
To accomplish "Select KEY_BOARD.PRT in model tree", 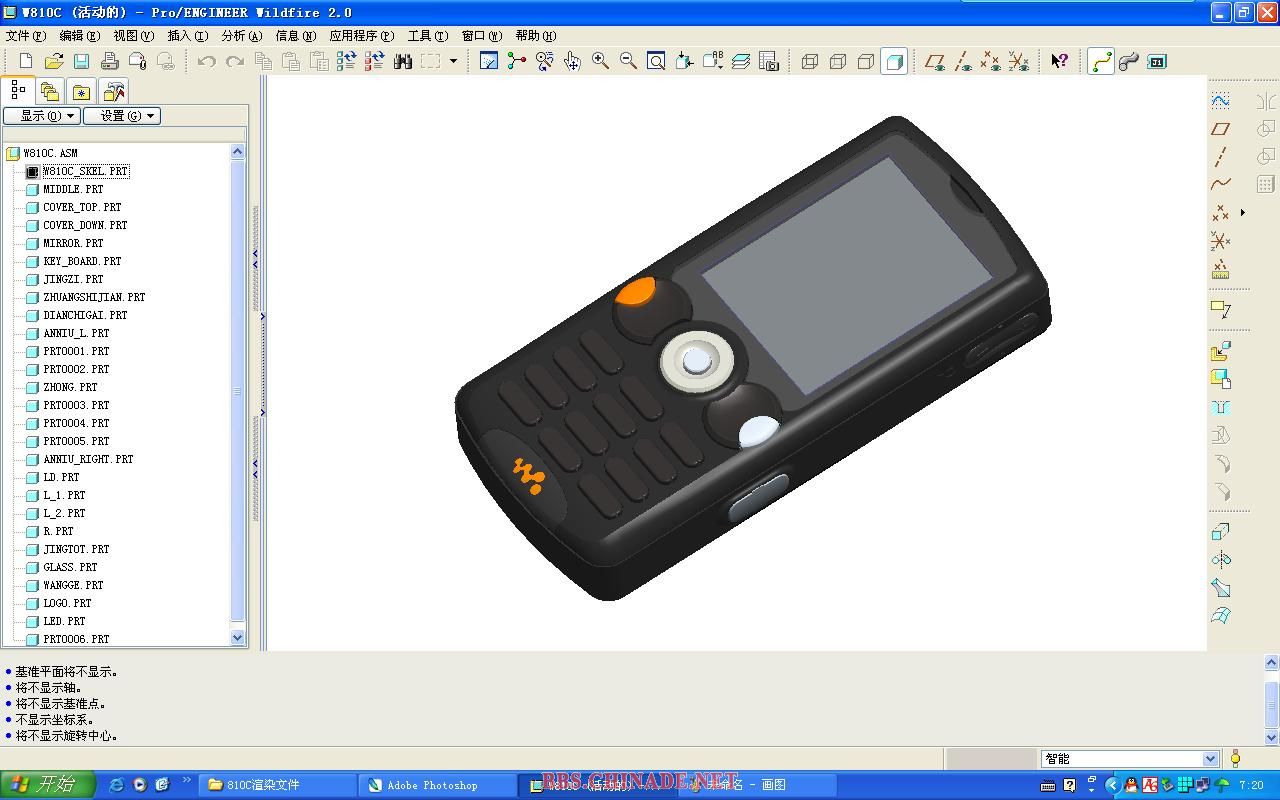I will (x=82, y=261).
